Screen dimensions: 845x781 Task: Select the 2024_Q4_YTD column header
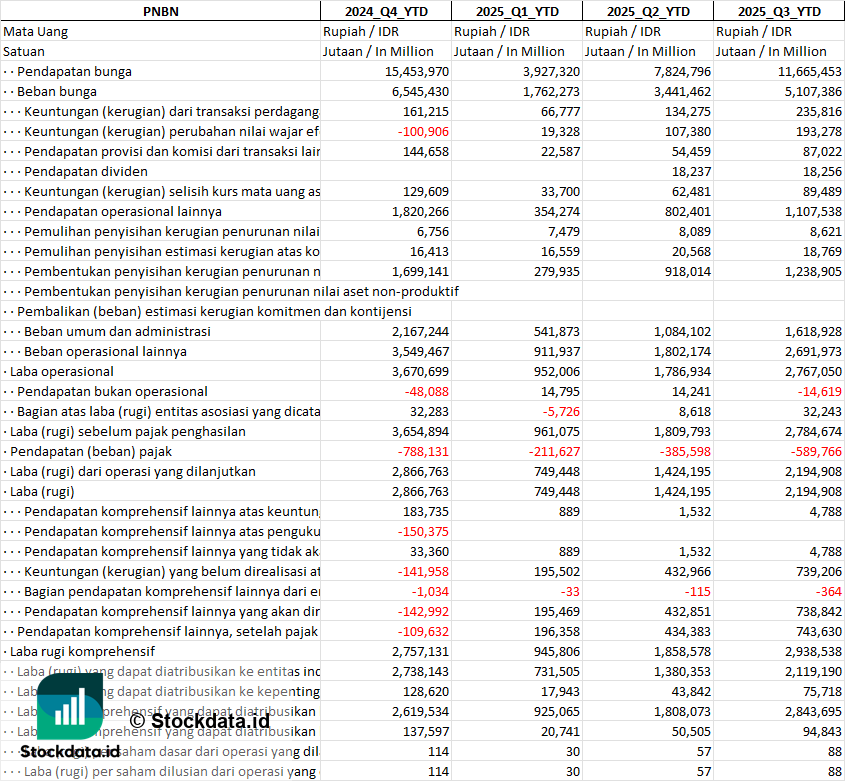pyautogui.click(x=386, y=11)
